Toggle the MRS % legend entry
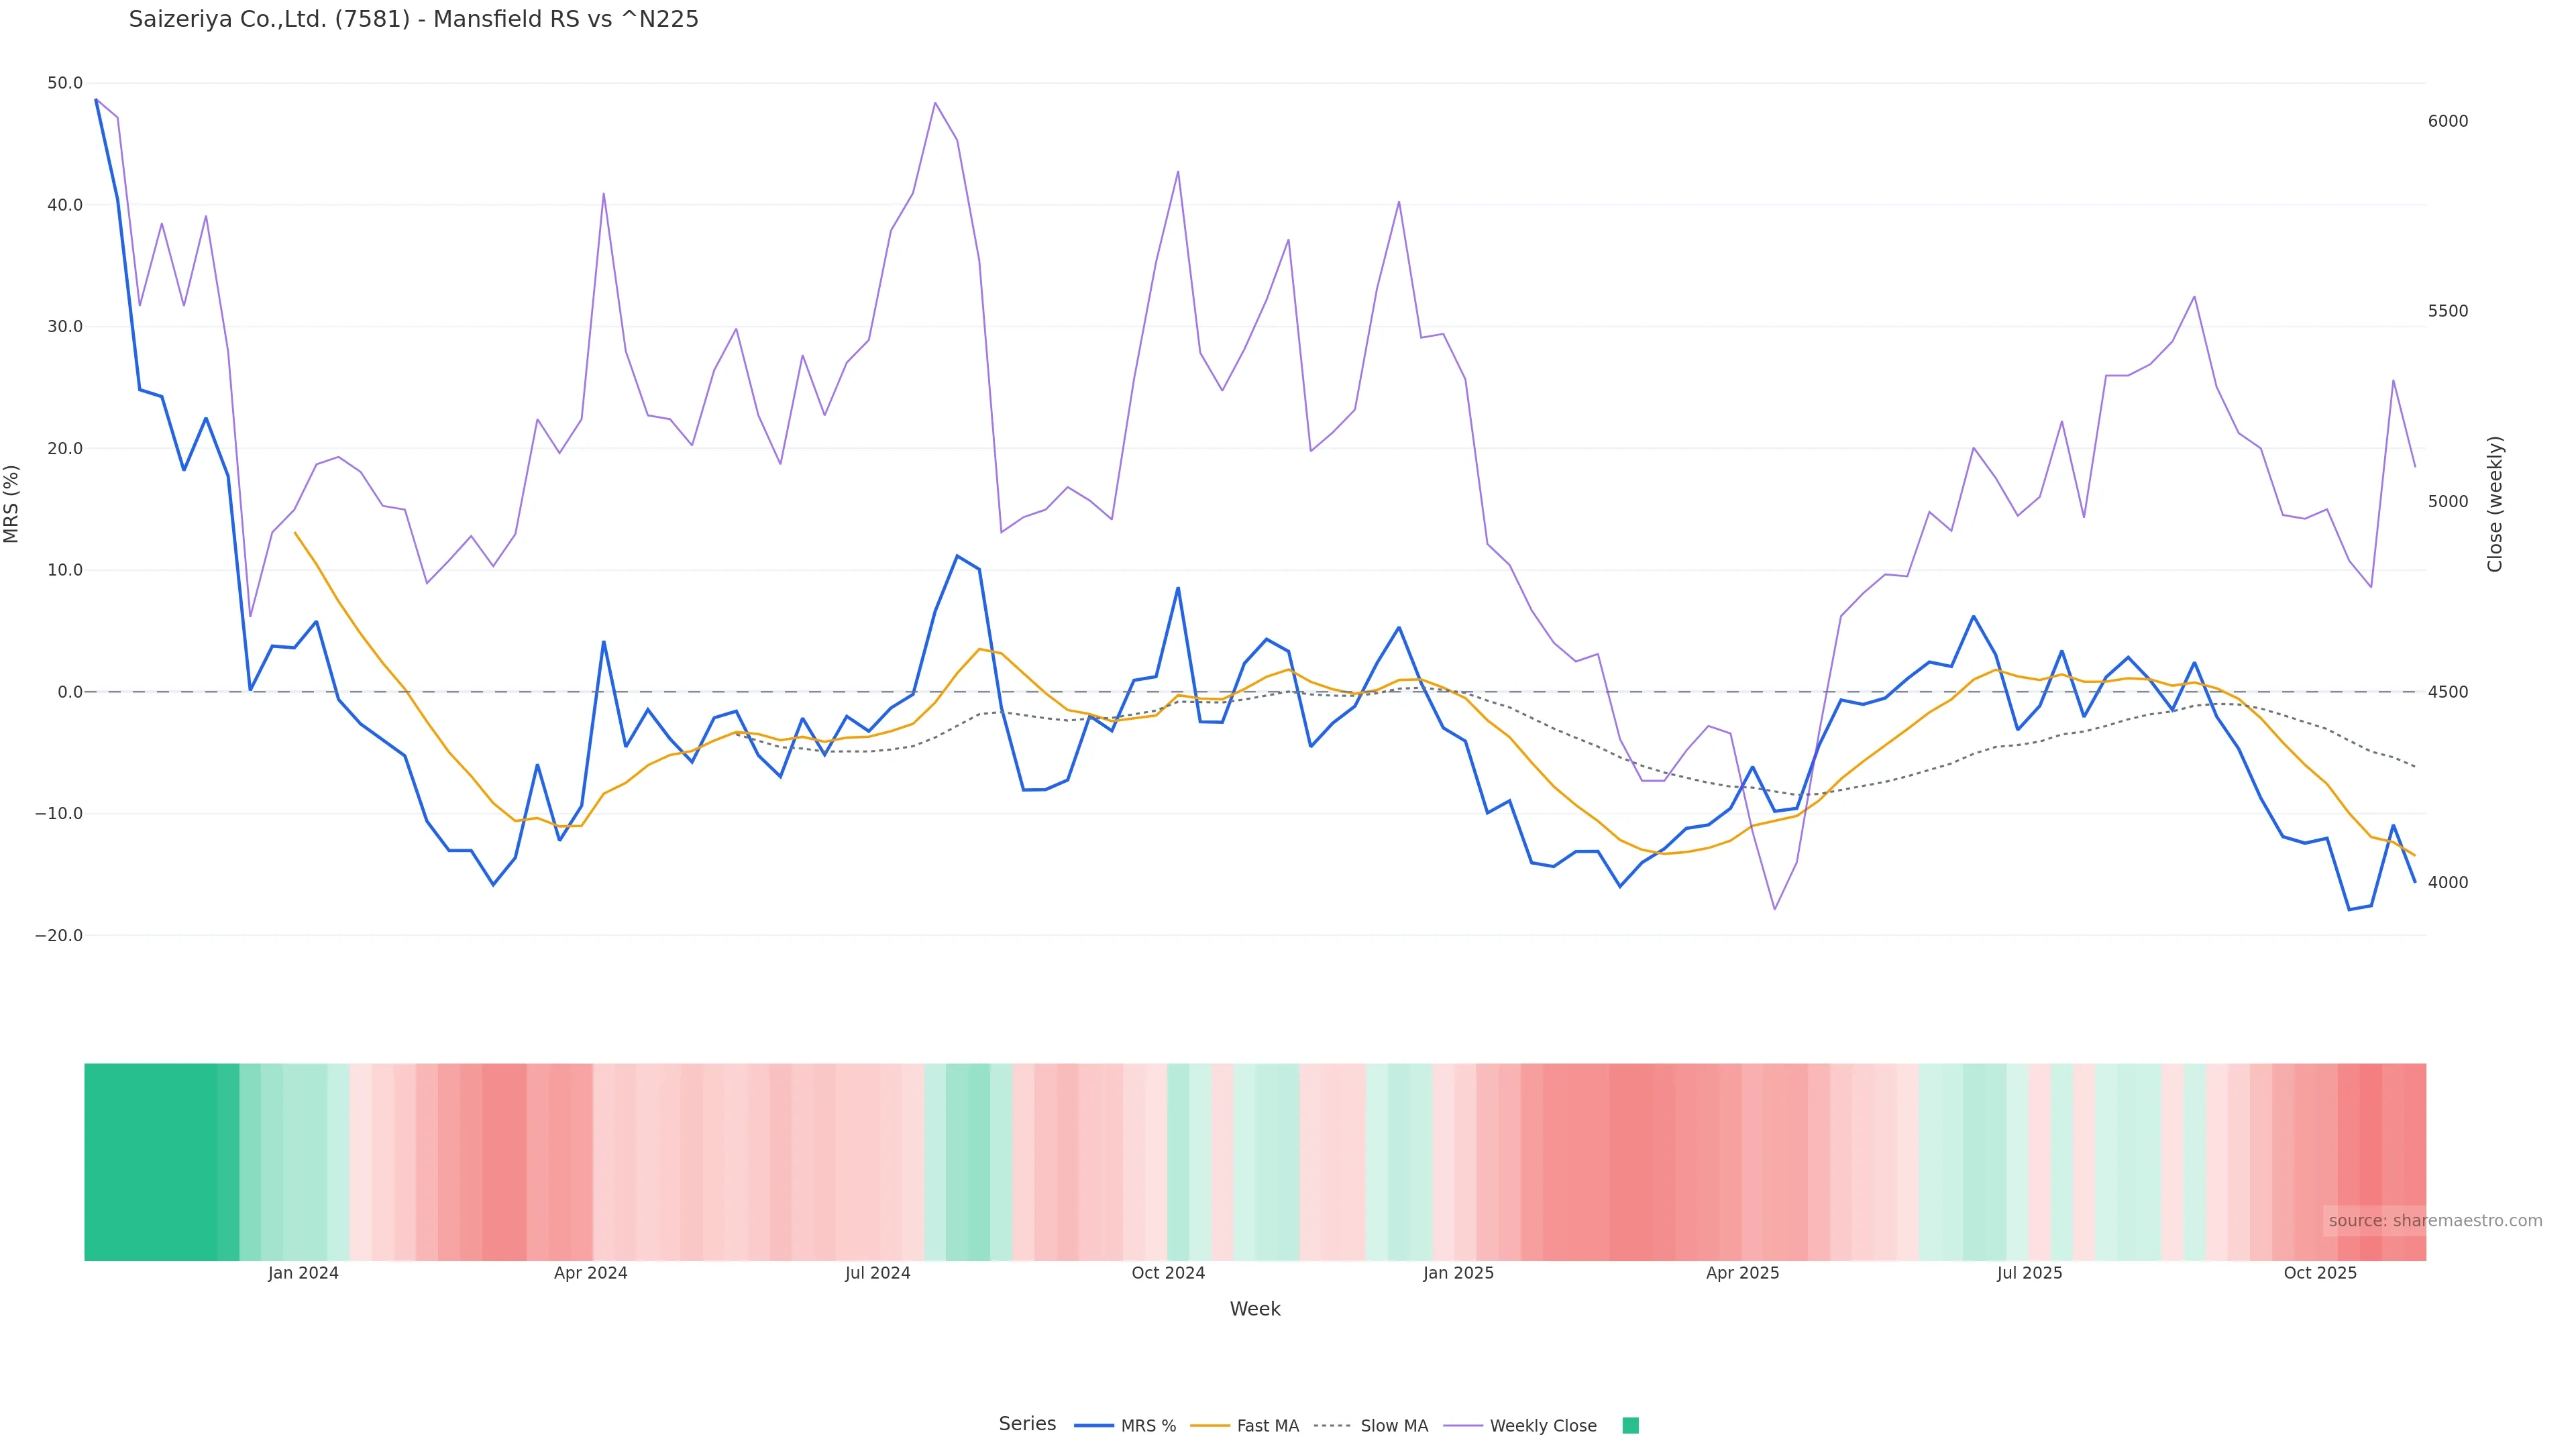 tap(1148, 1426)
